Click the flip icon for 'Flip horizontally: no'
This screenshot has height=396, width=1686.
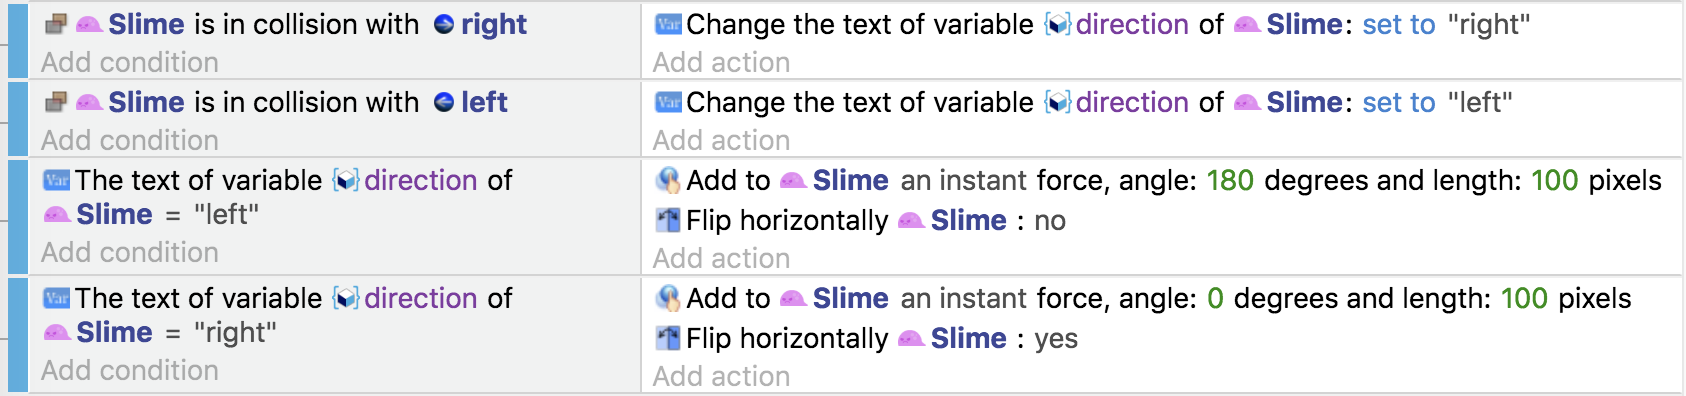(668, 220)
